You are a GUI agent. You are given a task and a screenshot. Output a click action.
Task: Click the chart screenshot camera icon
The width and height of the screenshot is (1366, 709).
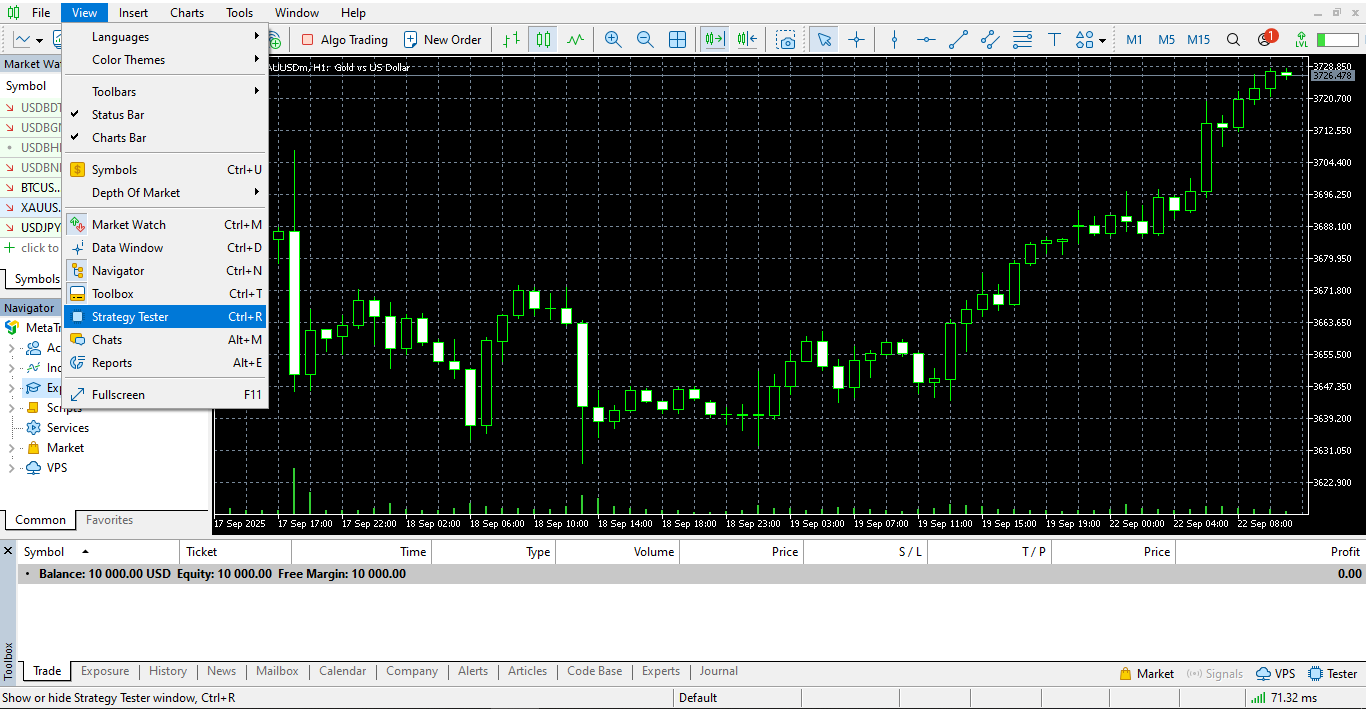point(787,40)
